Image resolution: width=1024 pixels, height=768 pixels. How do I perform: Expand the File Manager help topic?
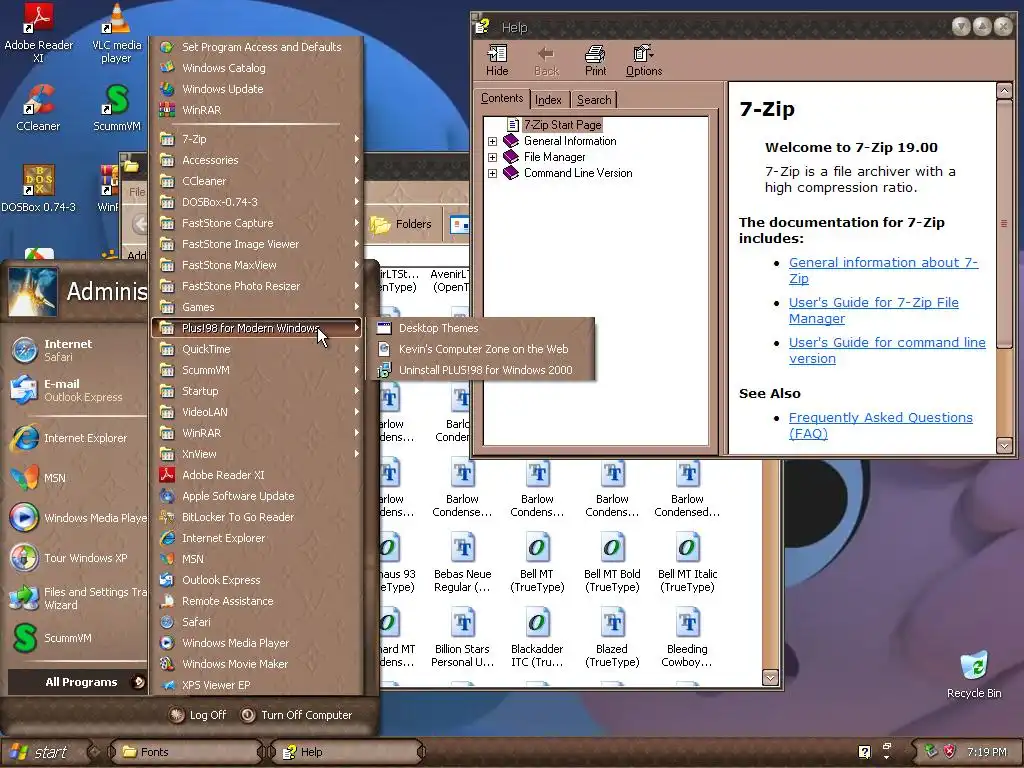pyautogui.click(x=492, y=157)
